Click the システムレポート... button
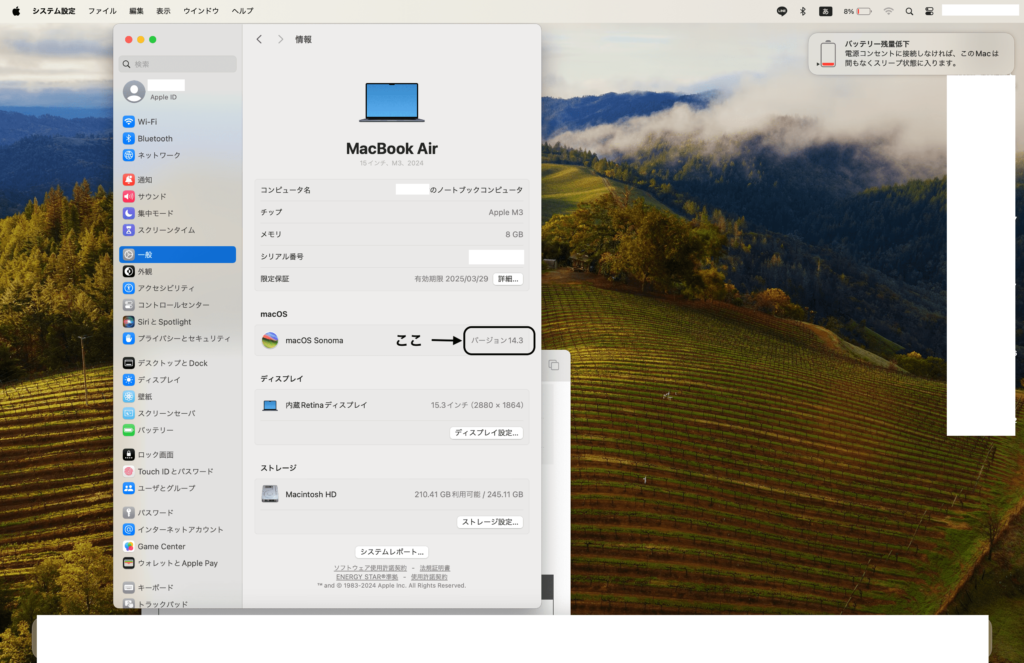The height and width of the screenshot is (663, 1024). 392,552
